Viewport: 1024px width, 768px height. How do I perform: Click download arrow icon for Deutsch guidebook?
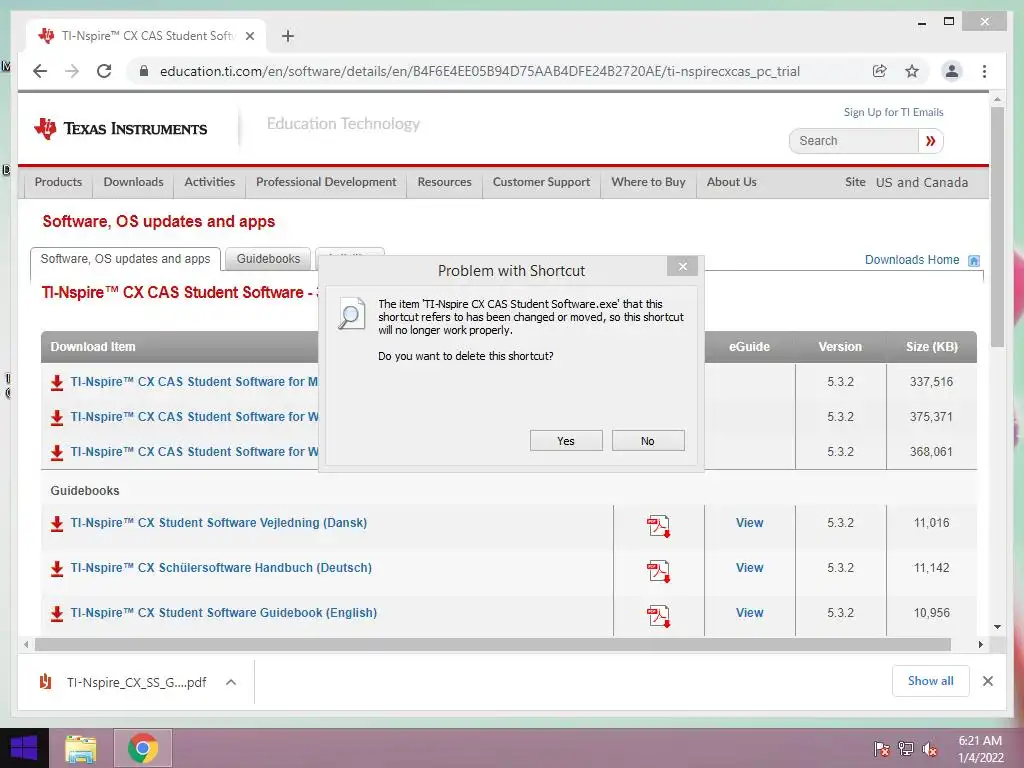point(57,569)
